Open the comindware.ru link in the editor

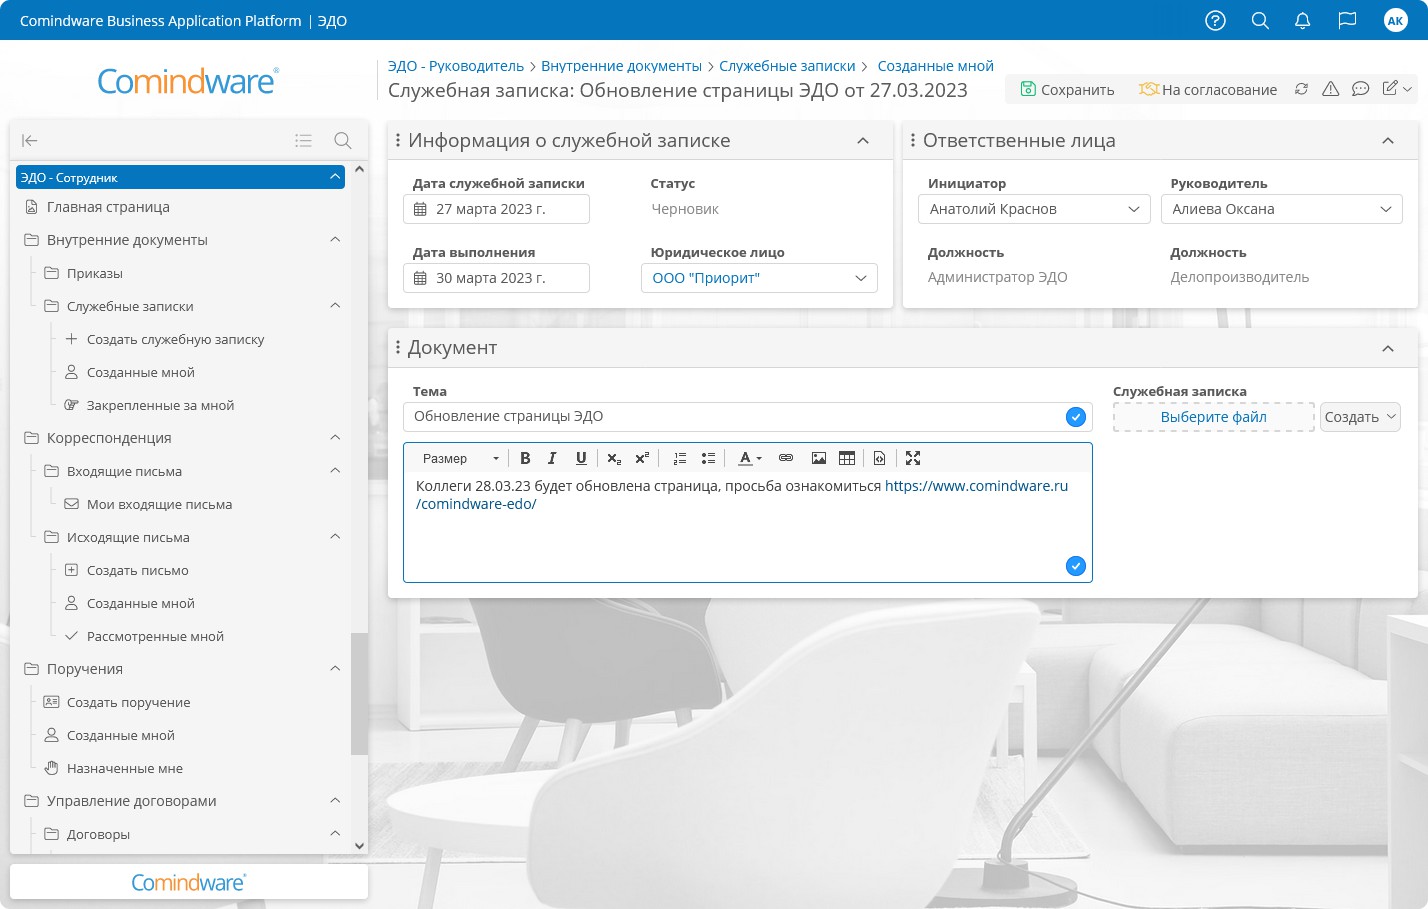[742, 495]
